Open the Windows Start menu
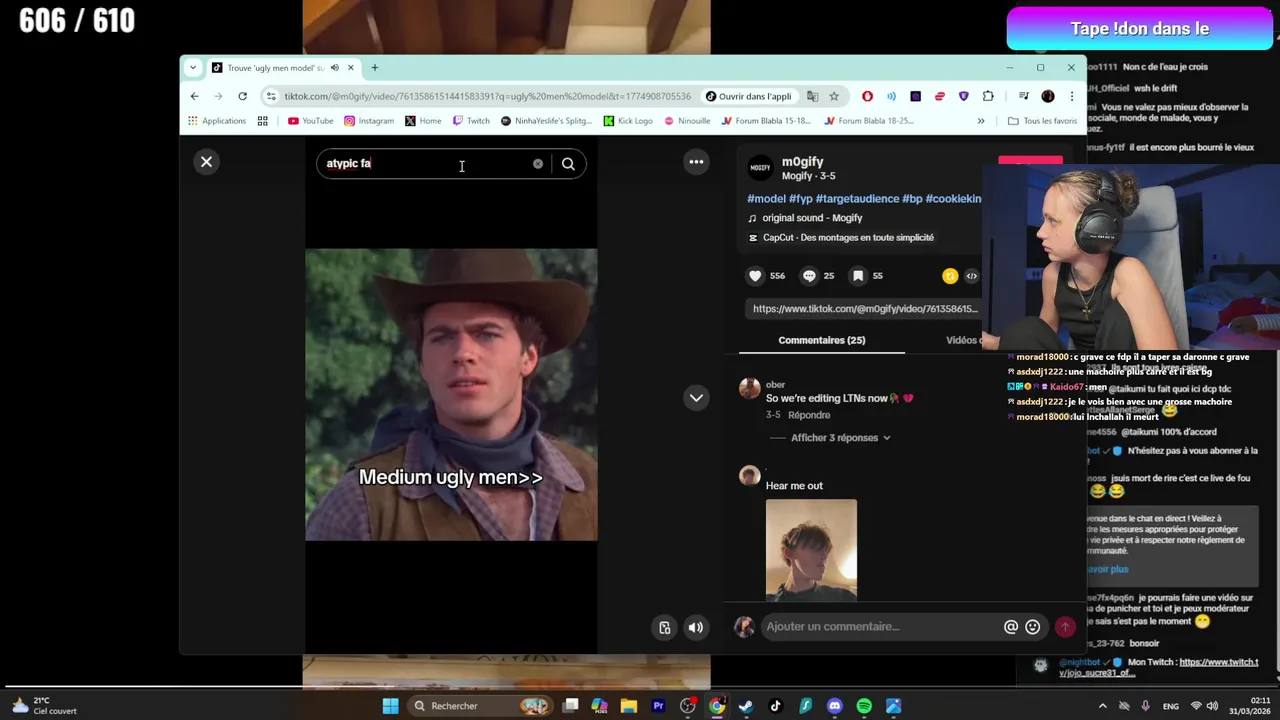This screenshot has width=1280, height=720. point(391,706)
